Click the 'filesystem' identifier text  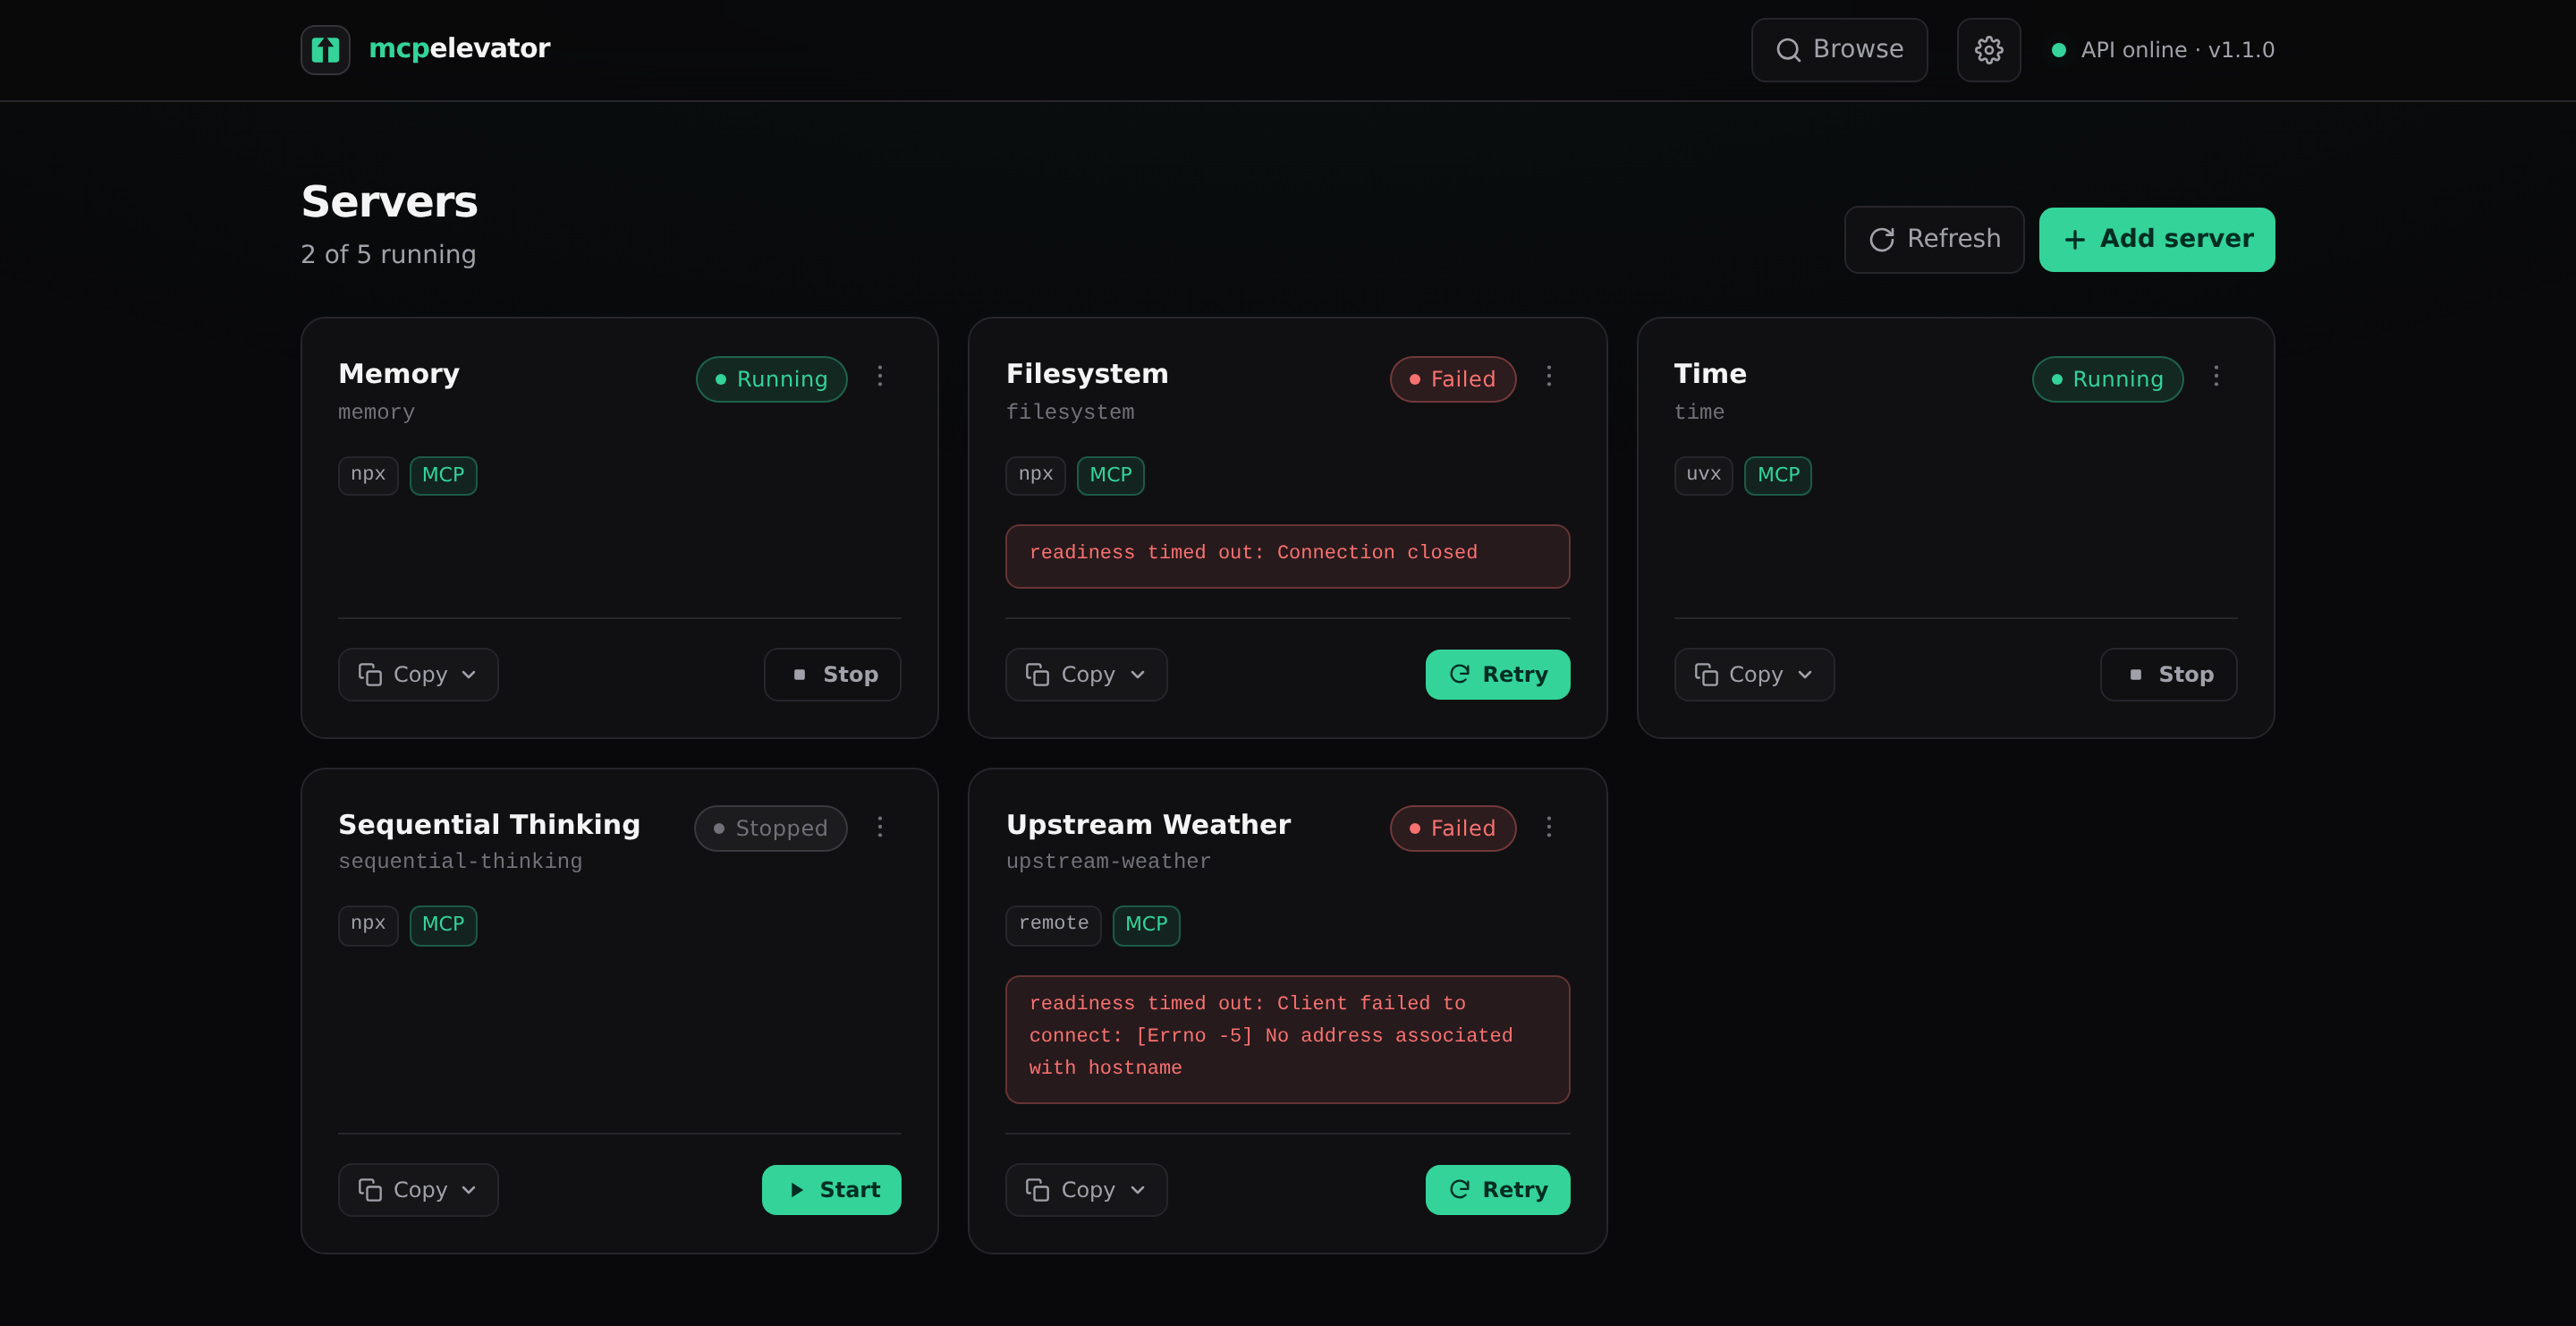tap(1070, 412)
